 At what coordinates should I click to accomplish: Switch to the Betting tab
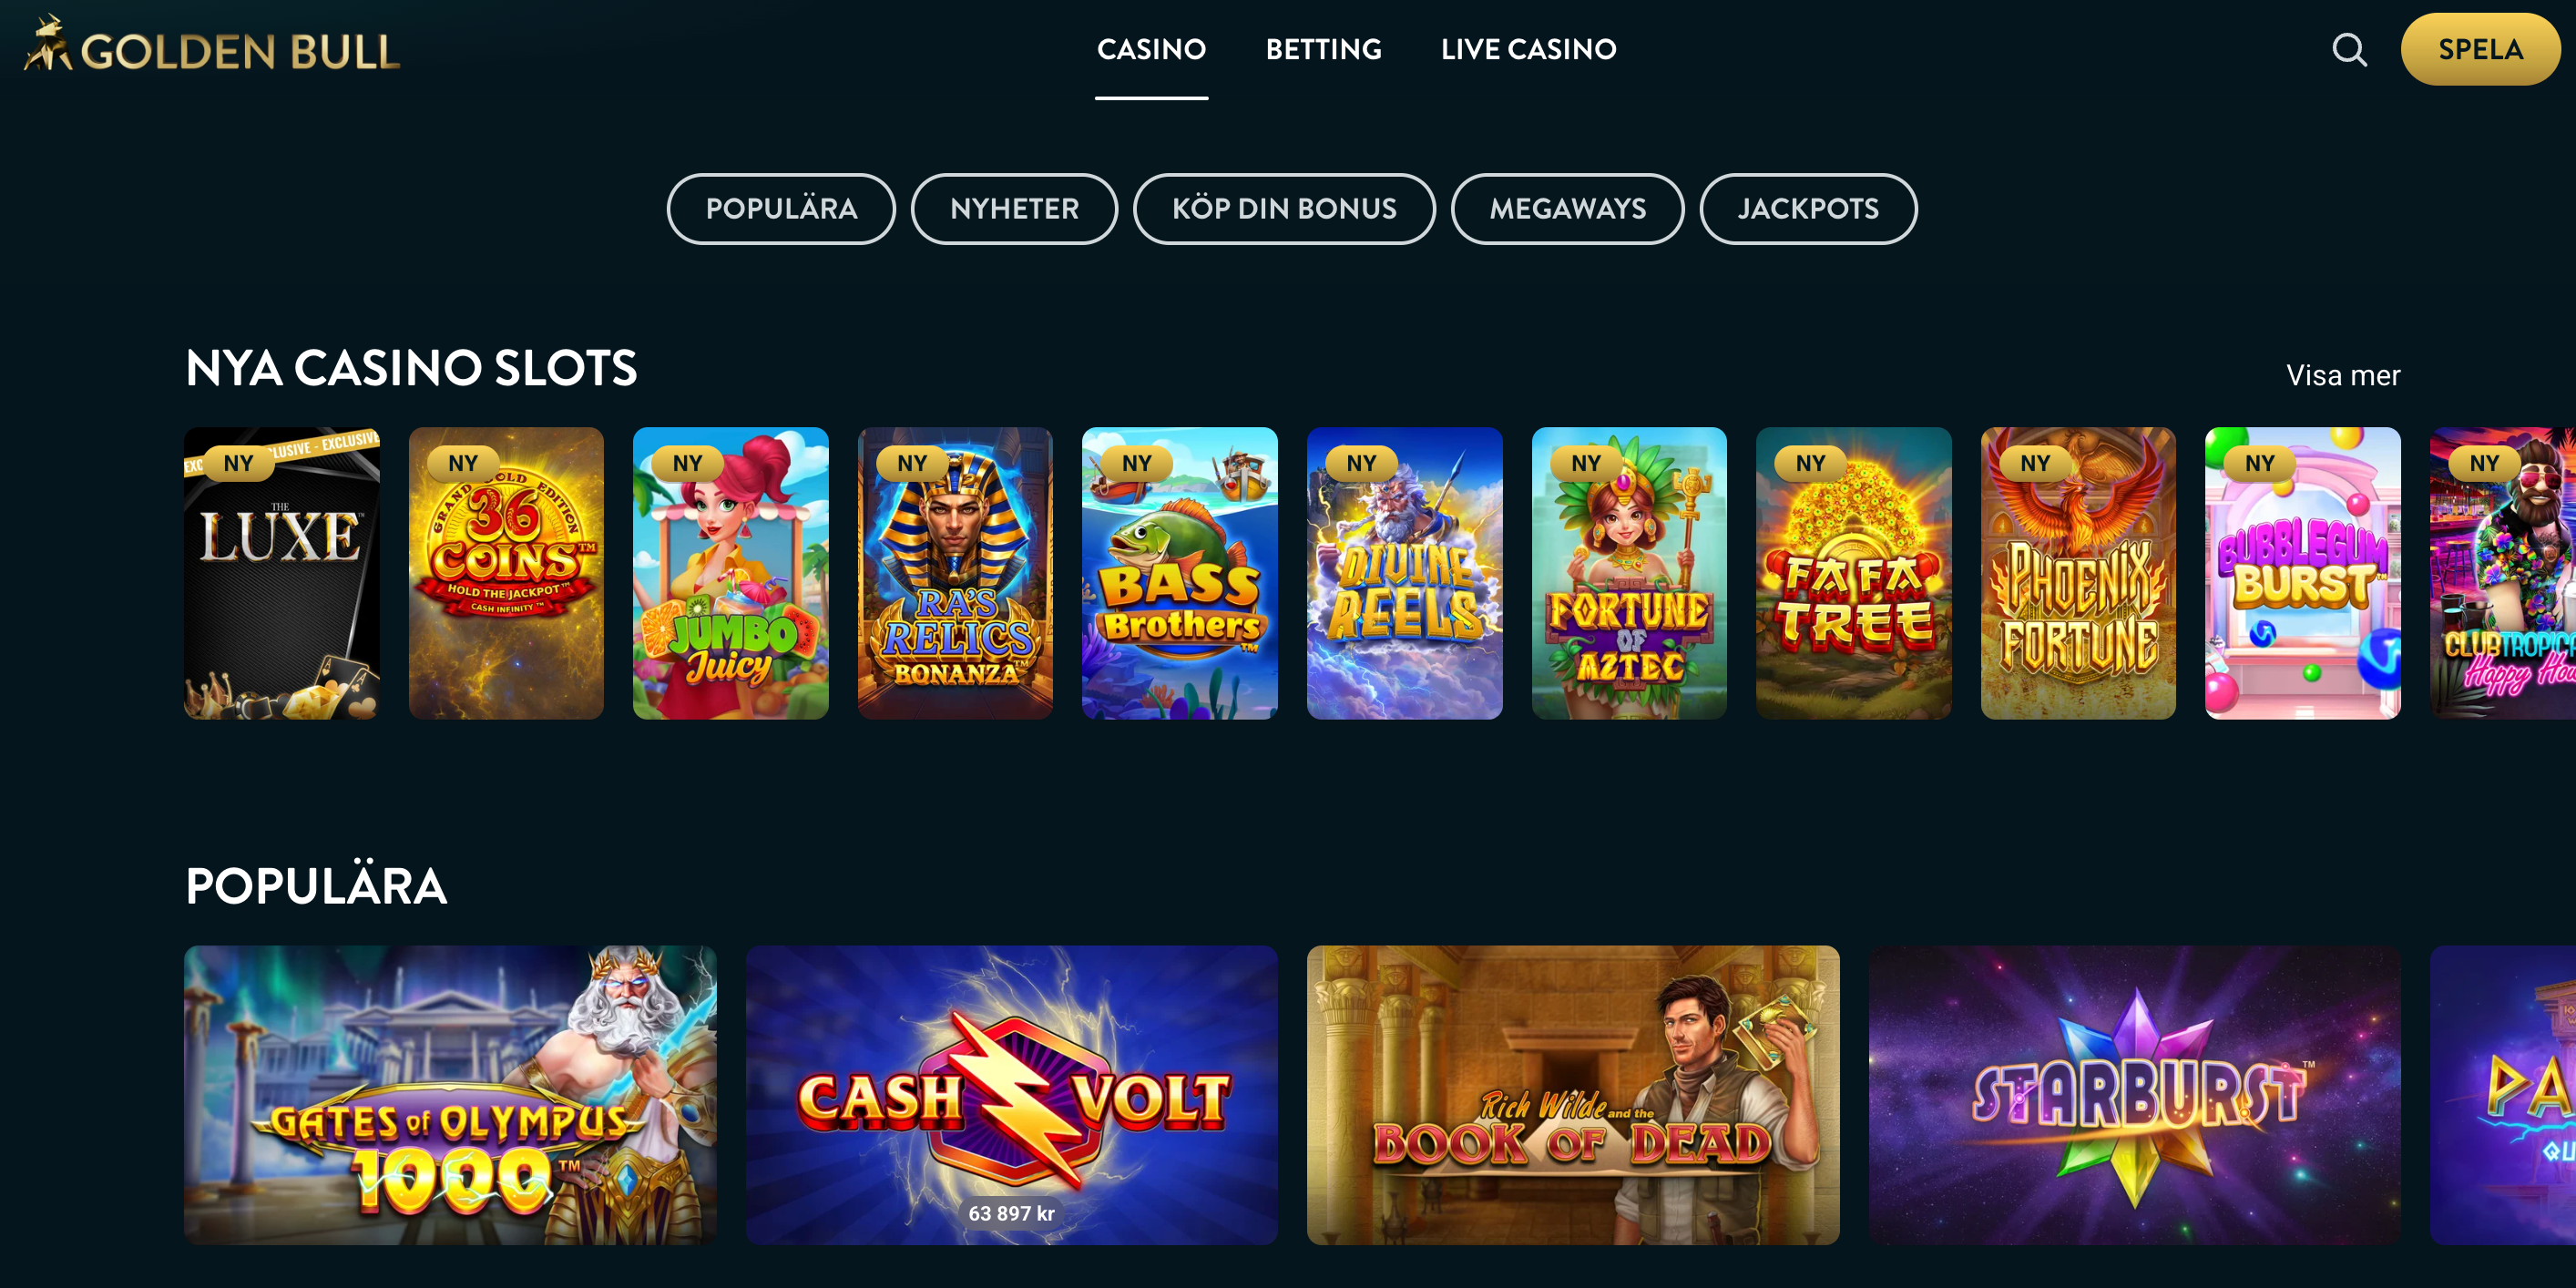click(1323, 49)
